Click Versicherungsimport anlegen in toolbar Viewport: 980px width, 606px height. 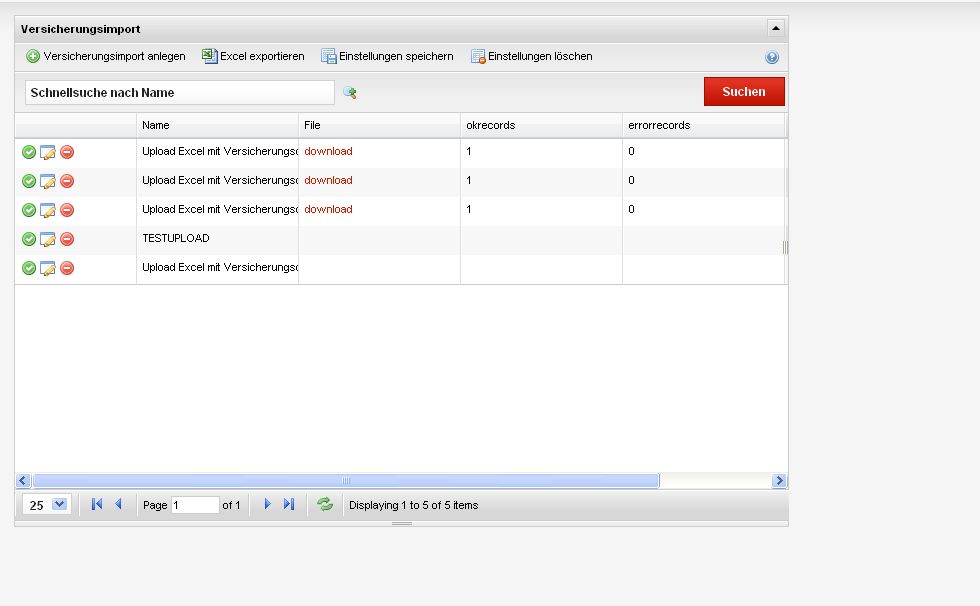[106, 57]
